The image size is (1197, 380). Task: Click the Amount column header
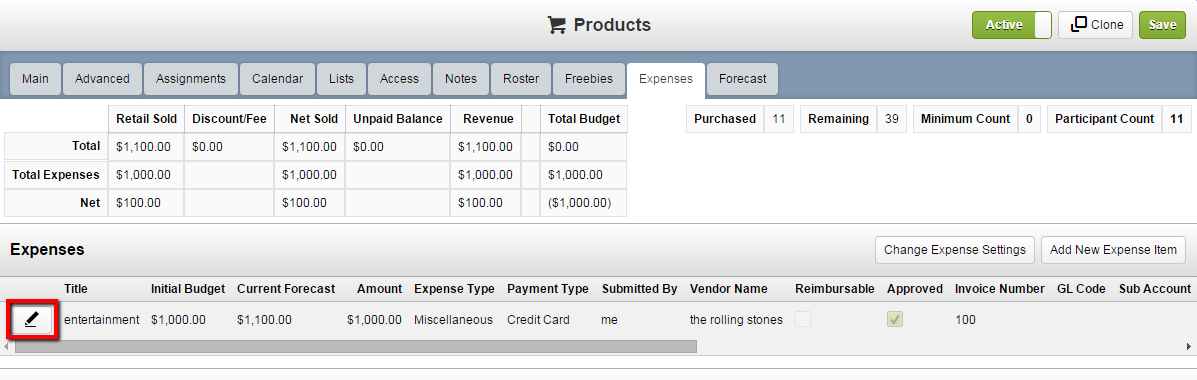[x=379, y=288]
